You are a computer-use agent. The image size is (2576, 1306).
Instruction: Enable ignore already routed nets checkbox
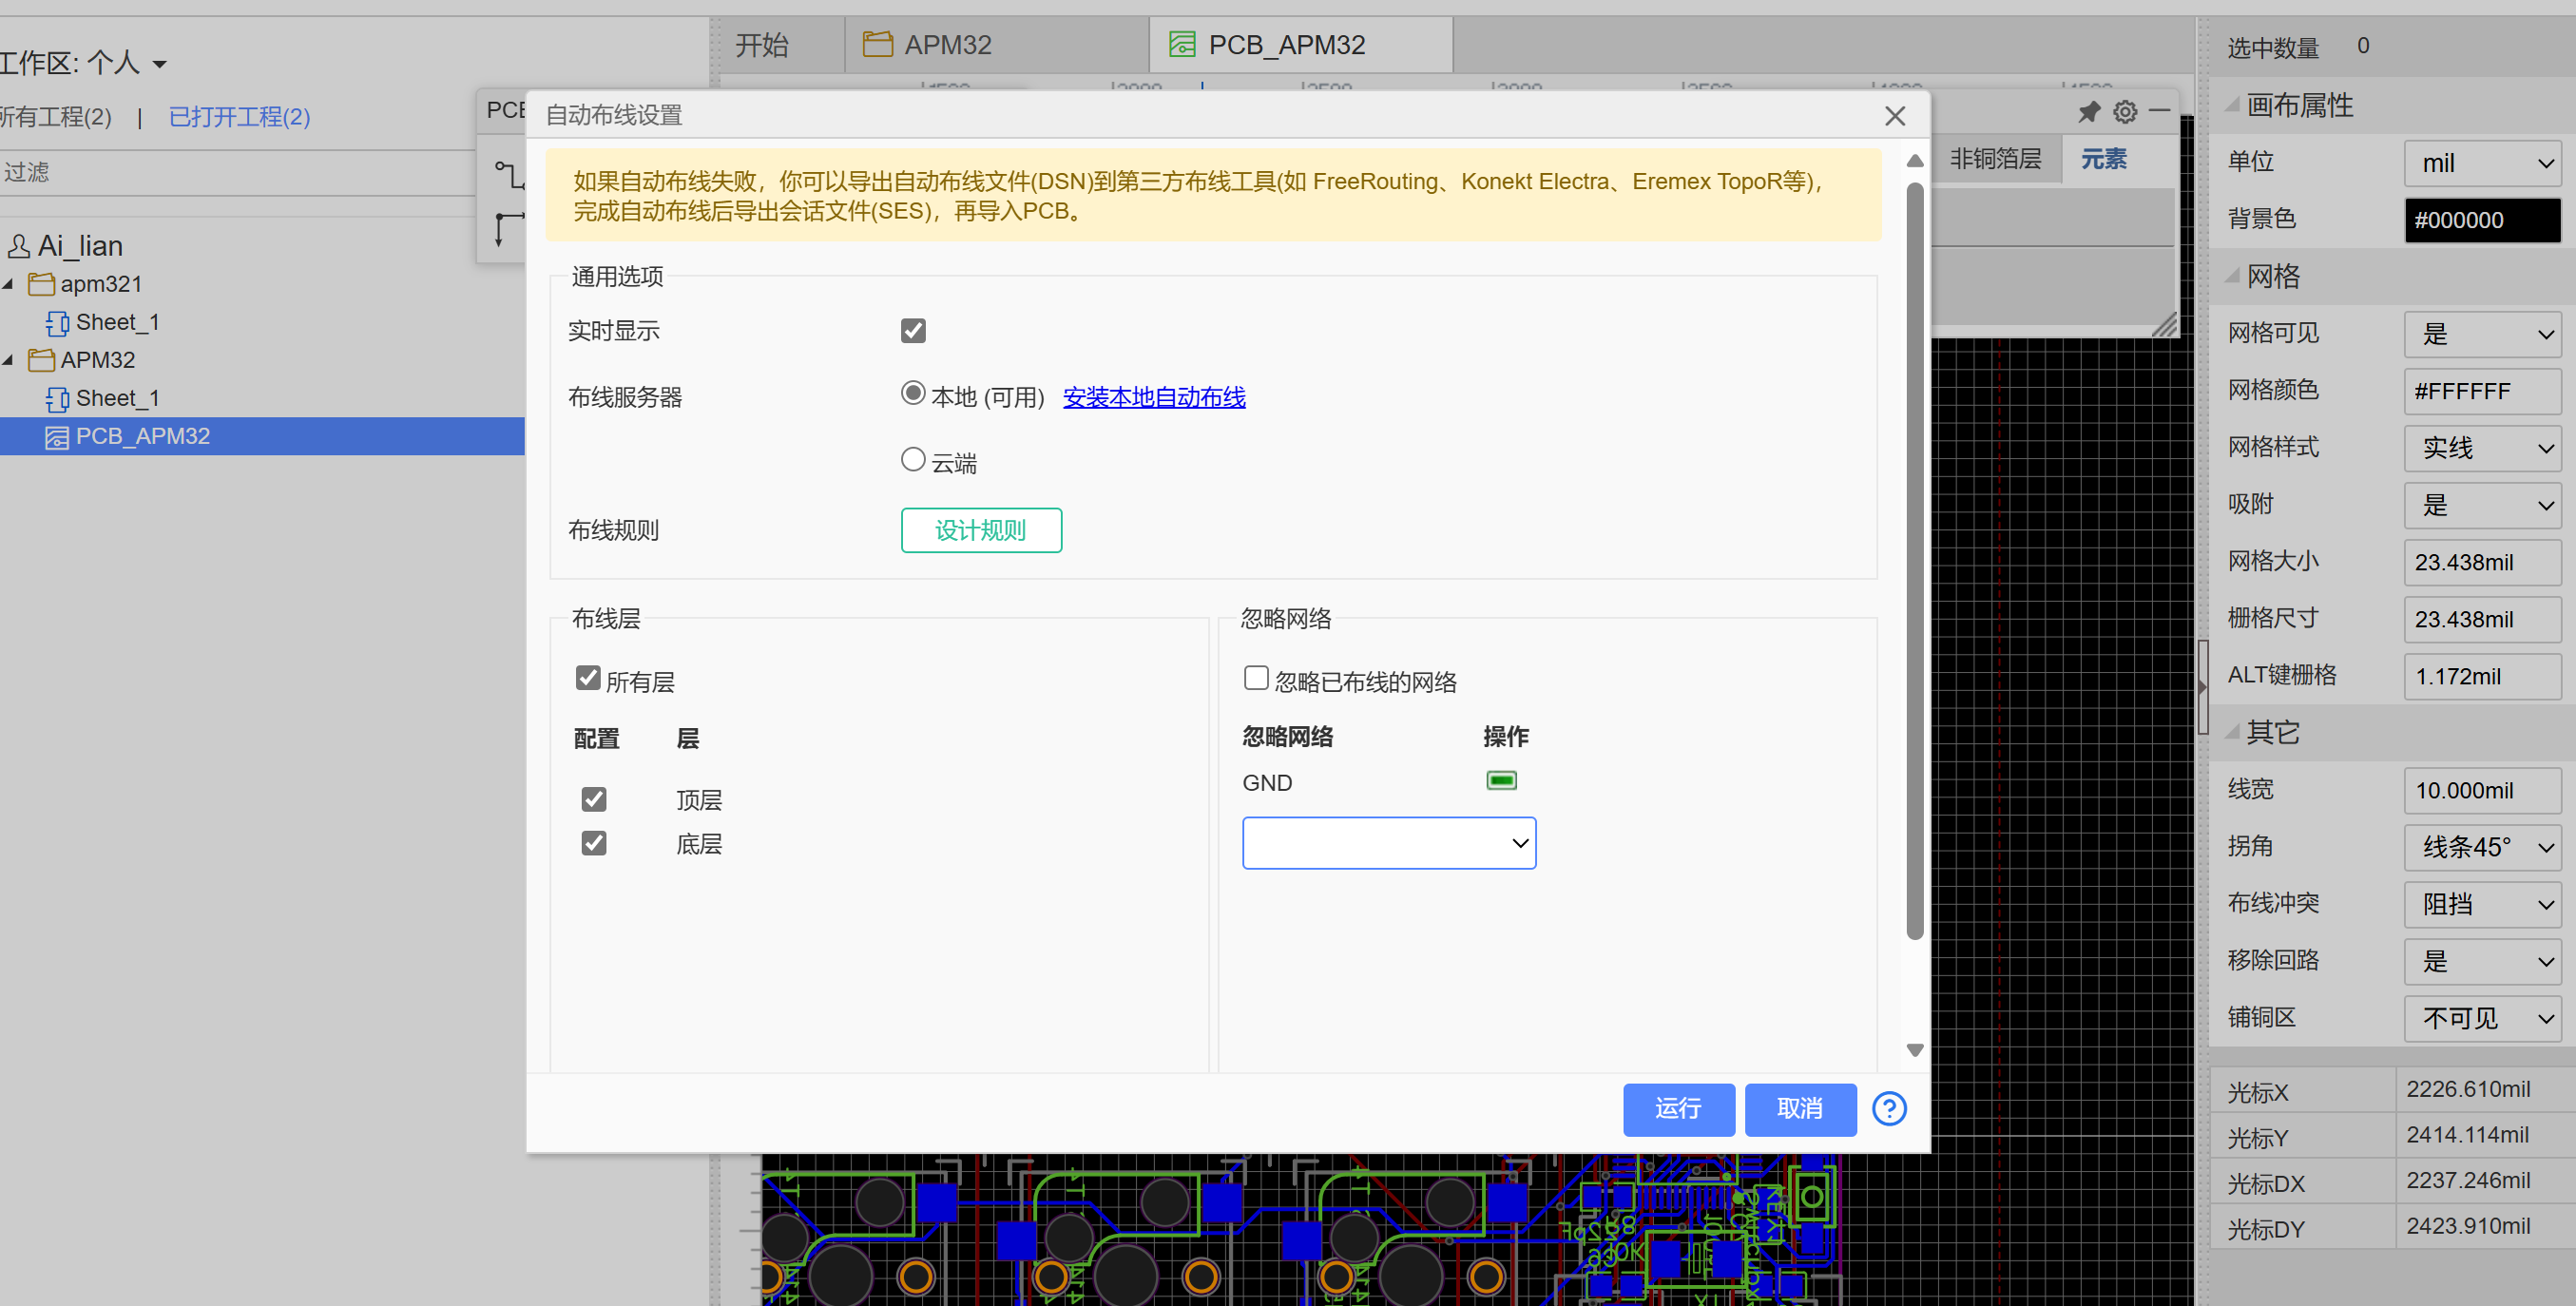point(1255,679)
